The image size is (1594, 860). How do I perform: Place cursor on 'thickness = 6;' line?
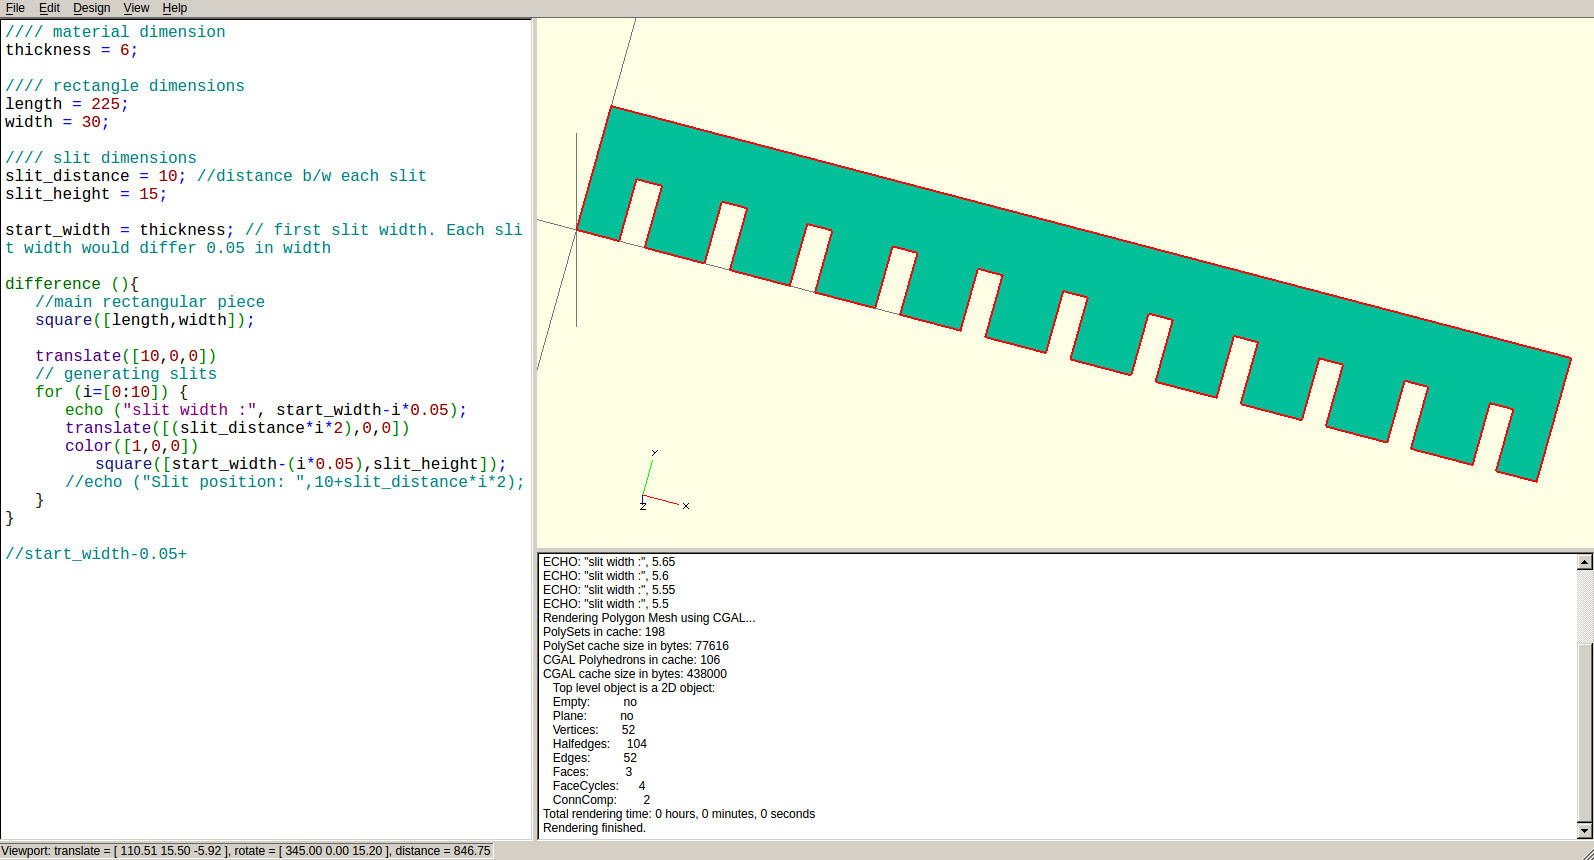[72, 50]
